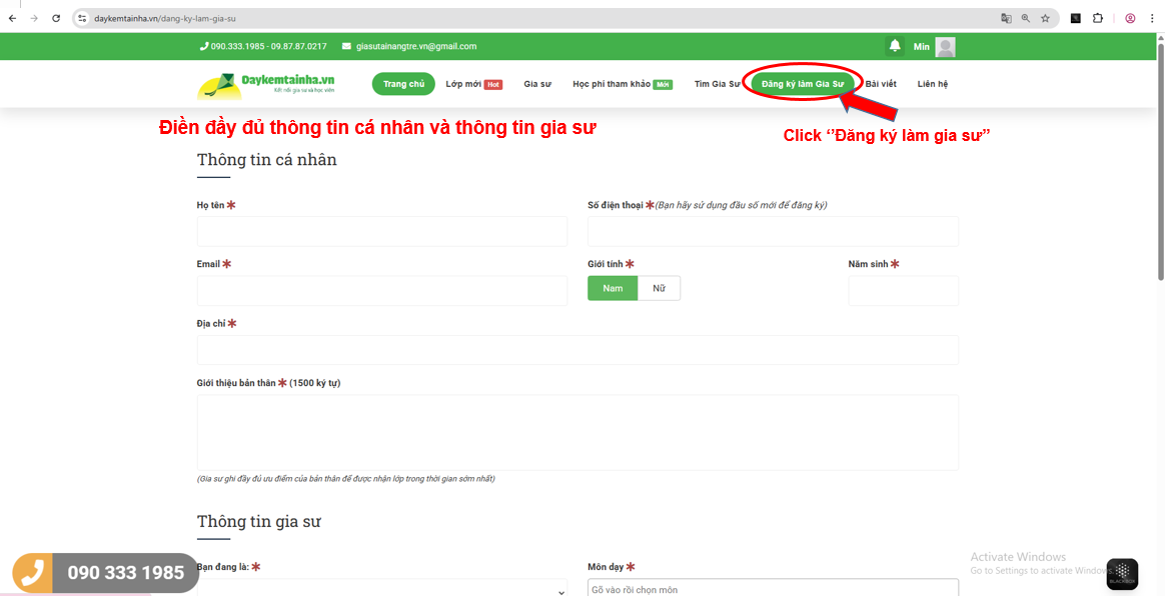Click the translate page icon
Viewport: 1166px width, 596px height.
pyautogui.click(x=1007, y=18)
